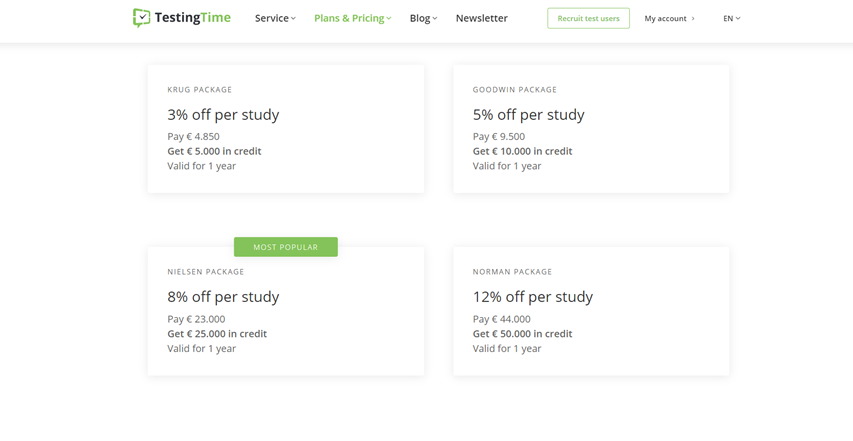This screenshot has width=853, height=441.
Task: Click 'Valid for 1 year' in Nielsen card
Action: point(202,349)
